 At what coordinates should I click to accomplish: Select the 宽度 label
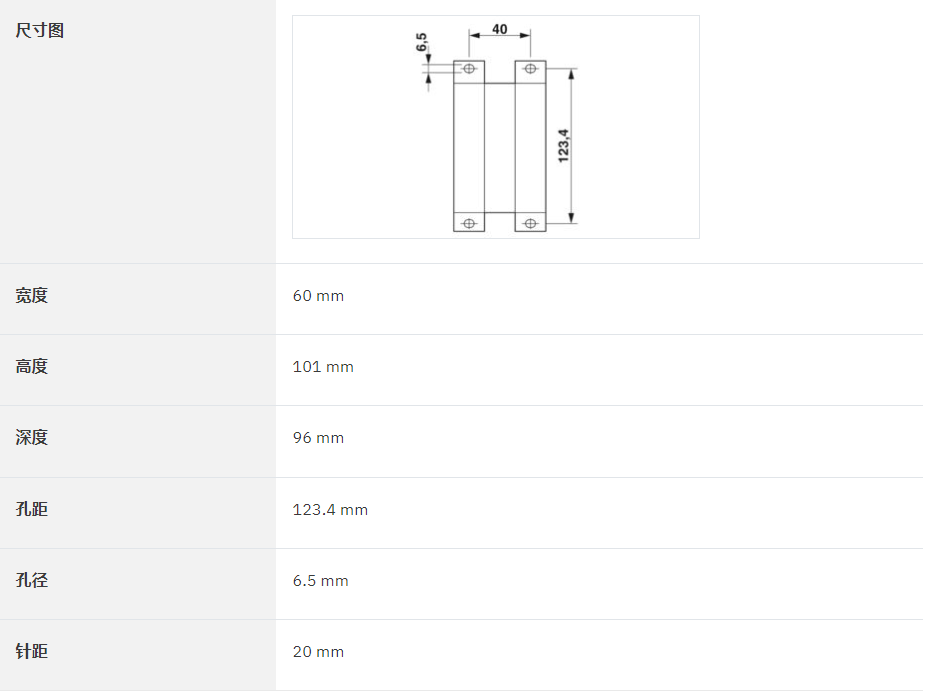pyautogui.click(x=31, y=295)
